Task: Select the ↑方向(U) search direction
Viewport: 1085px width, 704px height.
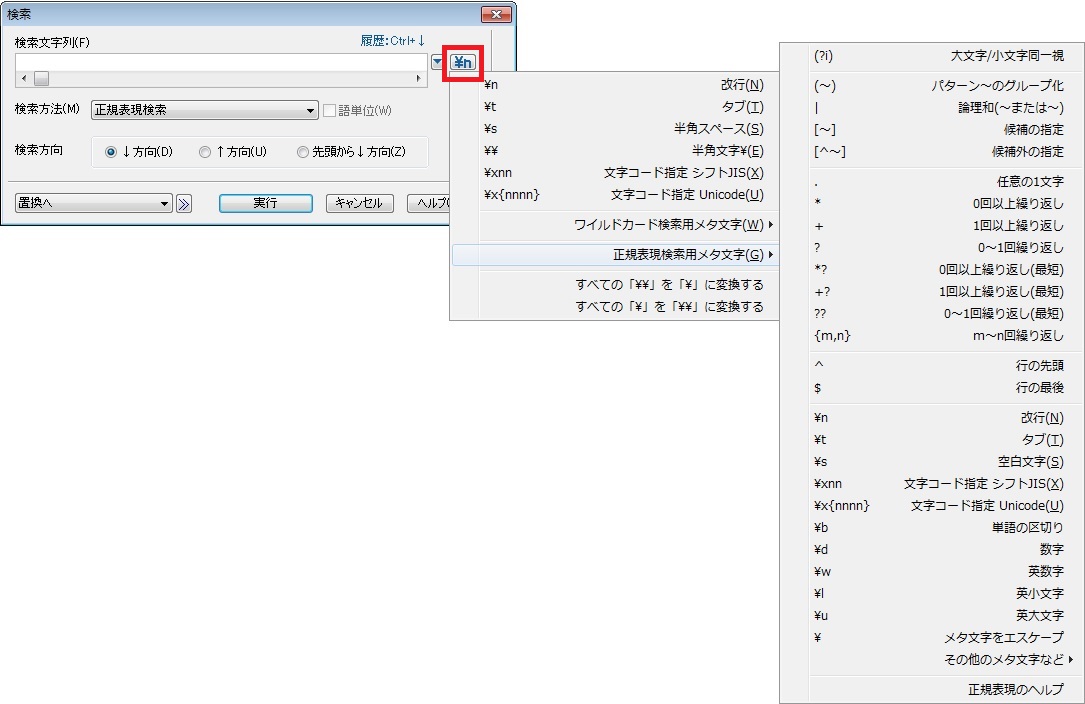Action: (x=205, y=152)
